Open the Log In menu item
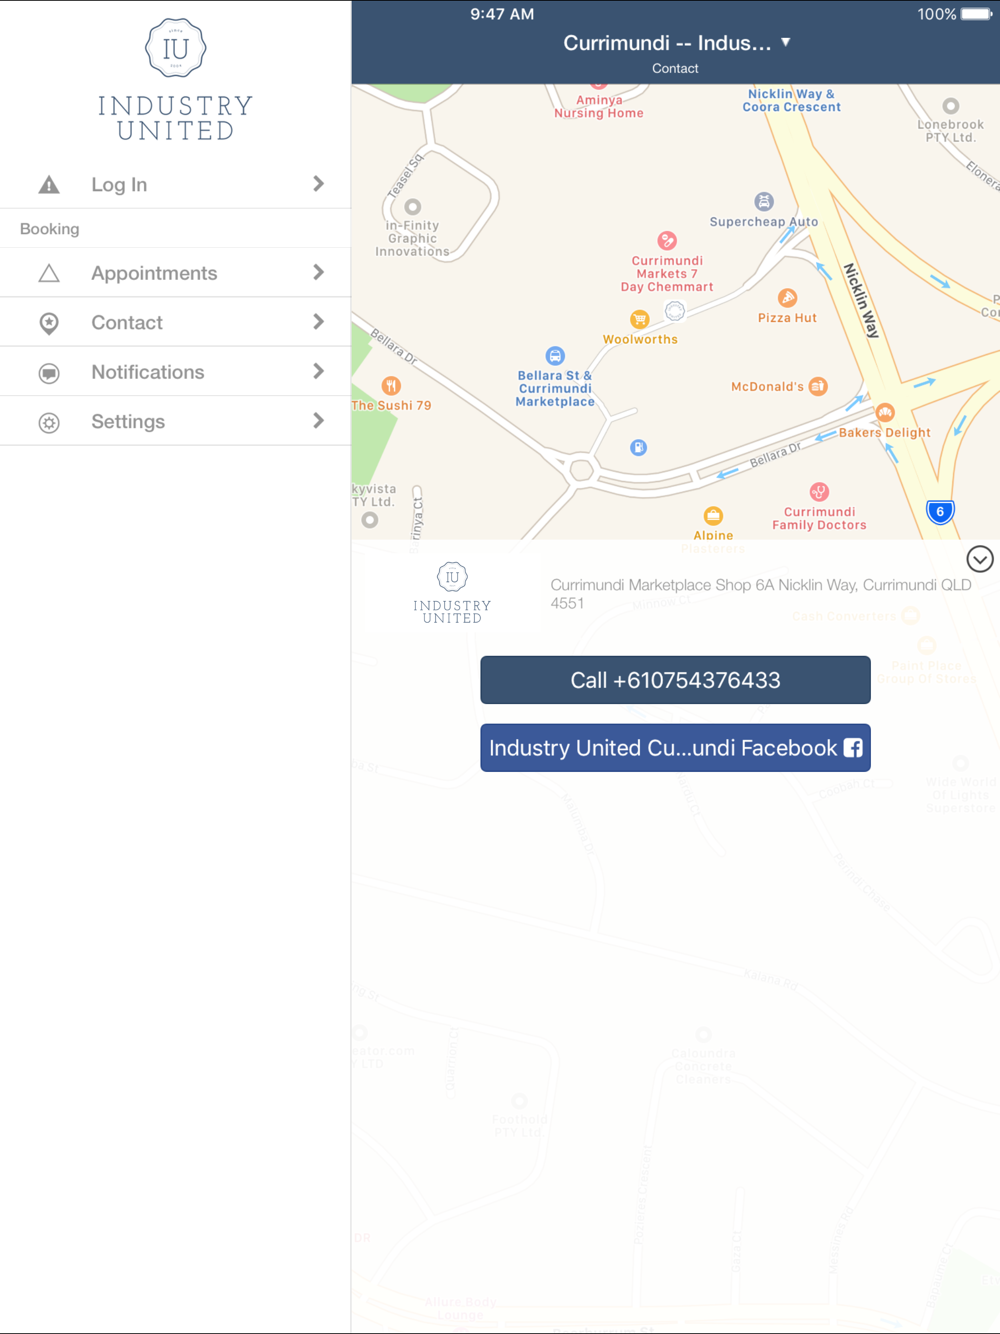The image size is (1000, 1334). [x=175, y=184]
